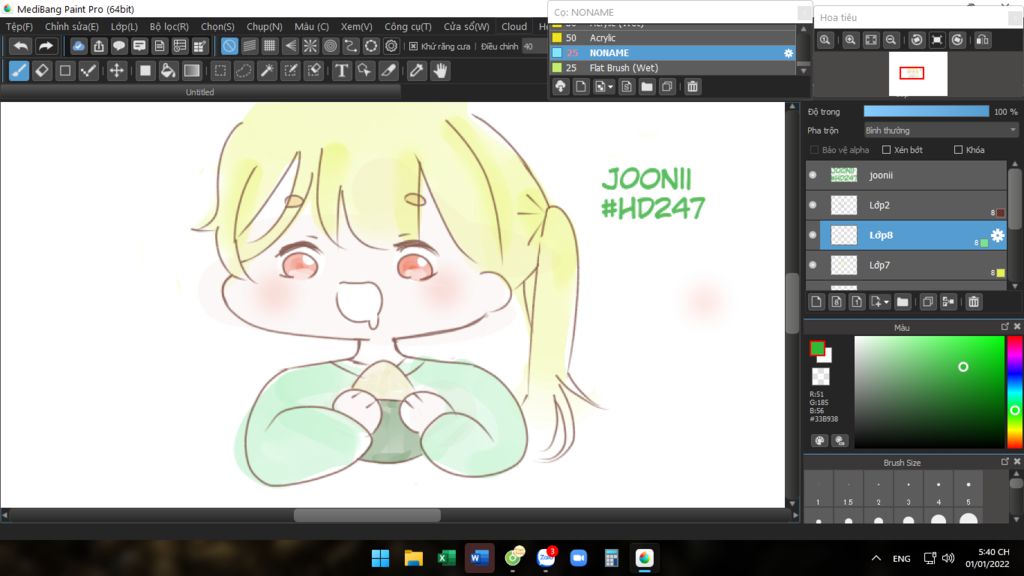Enable the Xén bớt checkbox
1024x576 pixels.
[x=886, y=150]
